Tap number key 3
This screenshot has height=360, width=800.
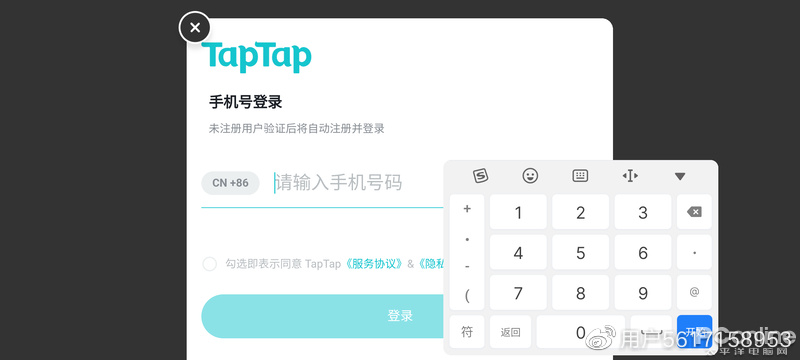pyautogui.click(x=643, y=212)
